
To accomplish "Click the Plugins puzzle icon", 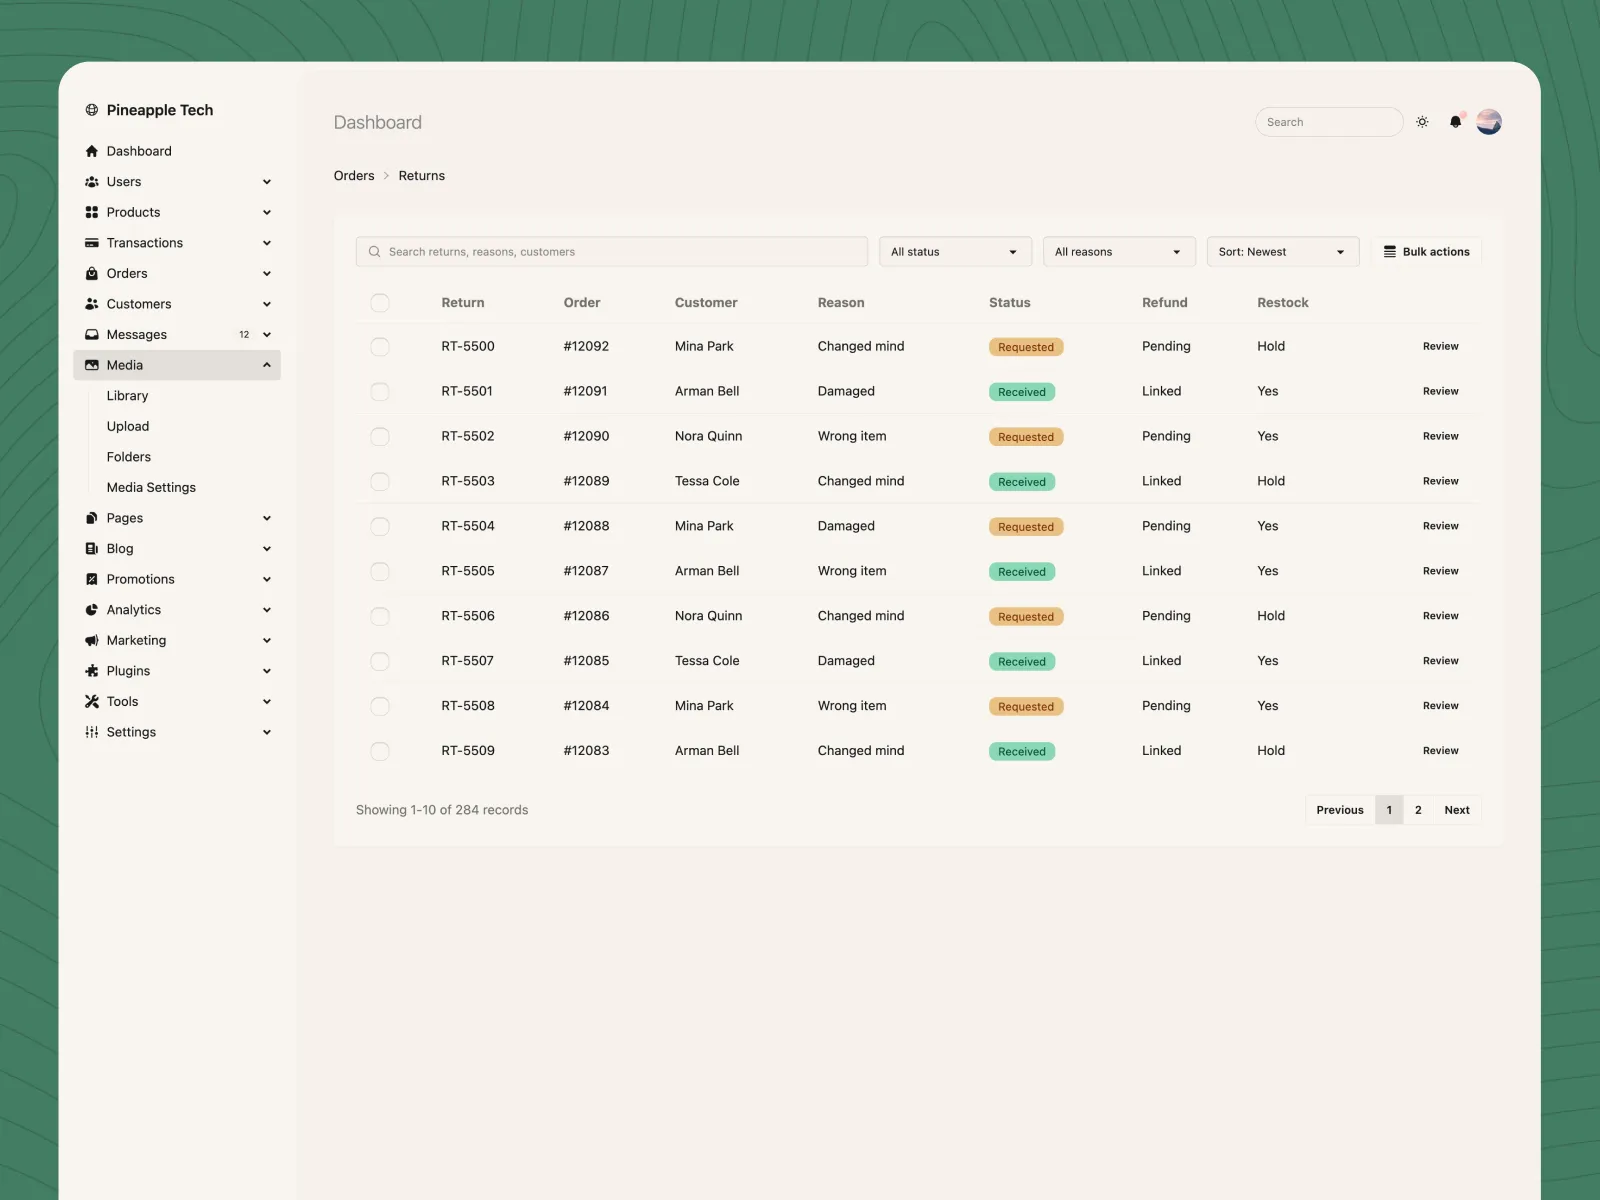I will coord(92,671).
